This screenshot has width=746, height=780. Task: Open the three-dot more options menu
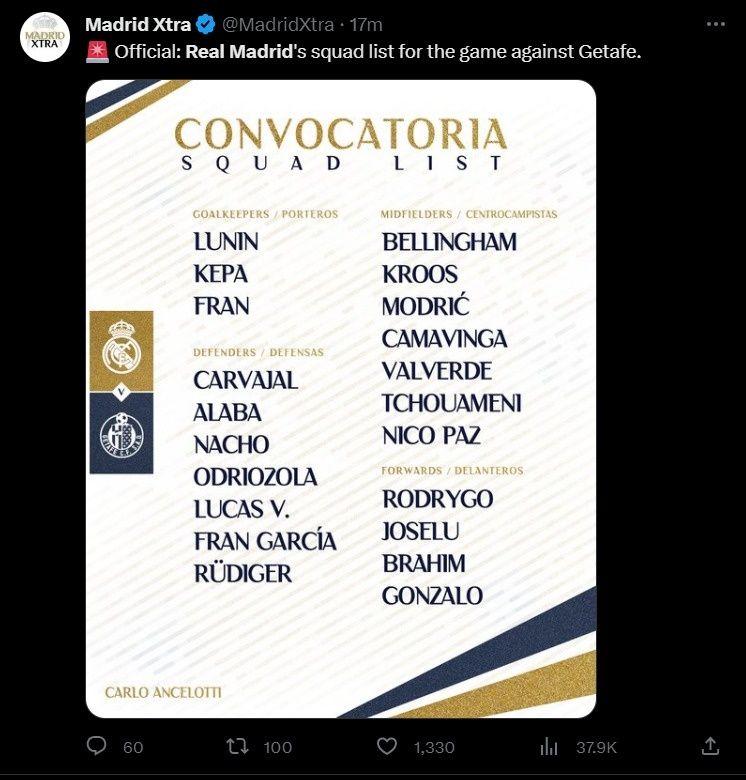tap(715, 24)
